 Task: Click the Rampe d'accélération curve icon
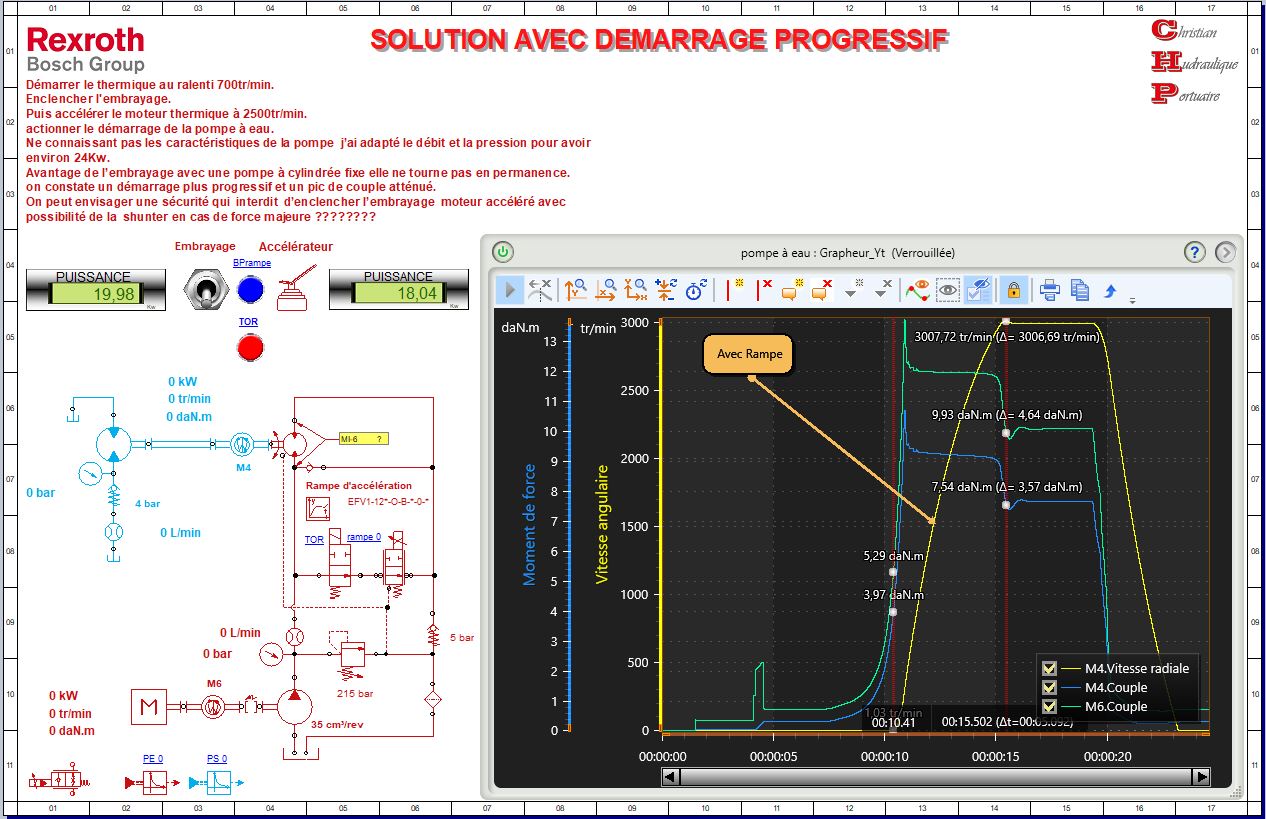click(319, 508)
